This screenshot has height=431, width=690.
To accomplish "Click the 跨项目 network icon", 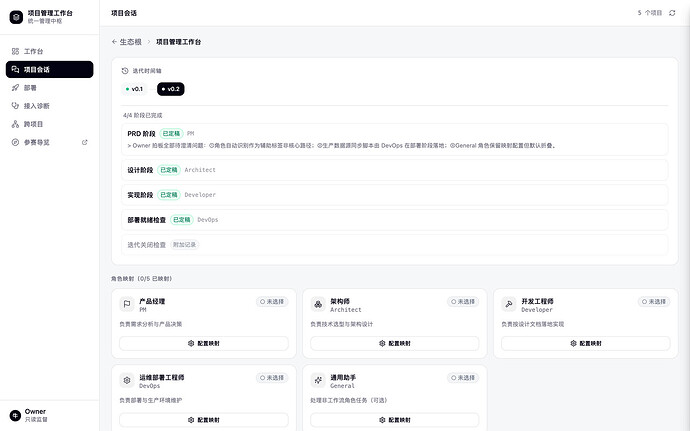I will coord(15,124).
